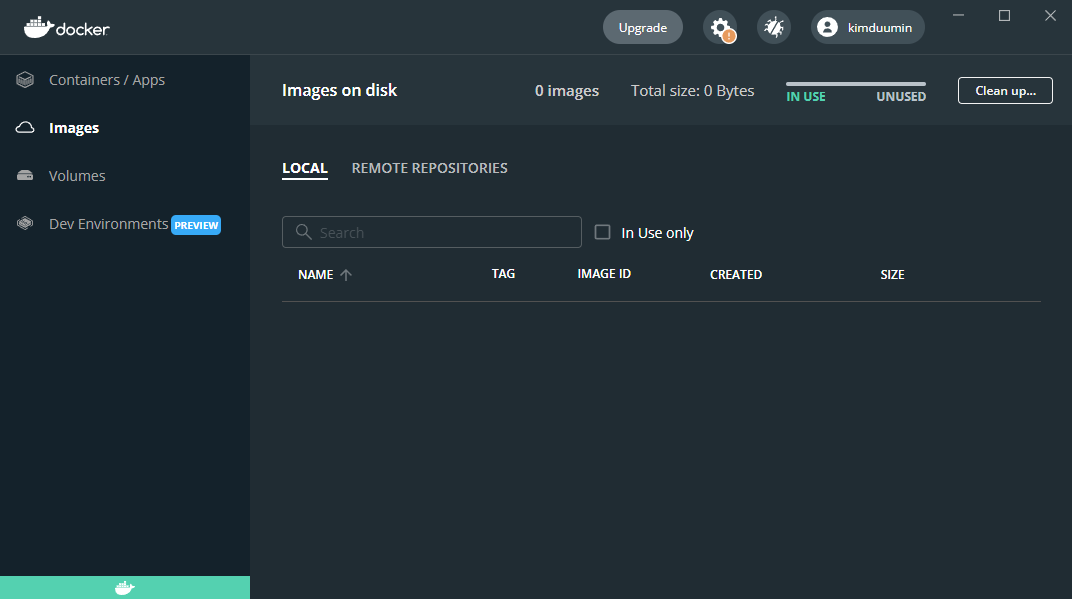The height and width of the screenshot is (599, 1072).
Task: Click the Clean up... button
Action: pyautogui.click(x=1005, y=91)
